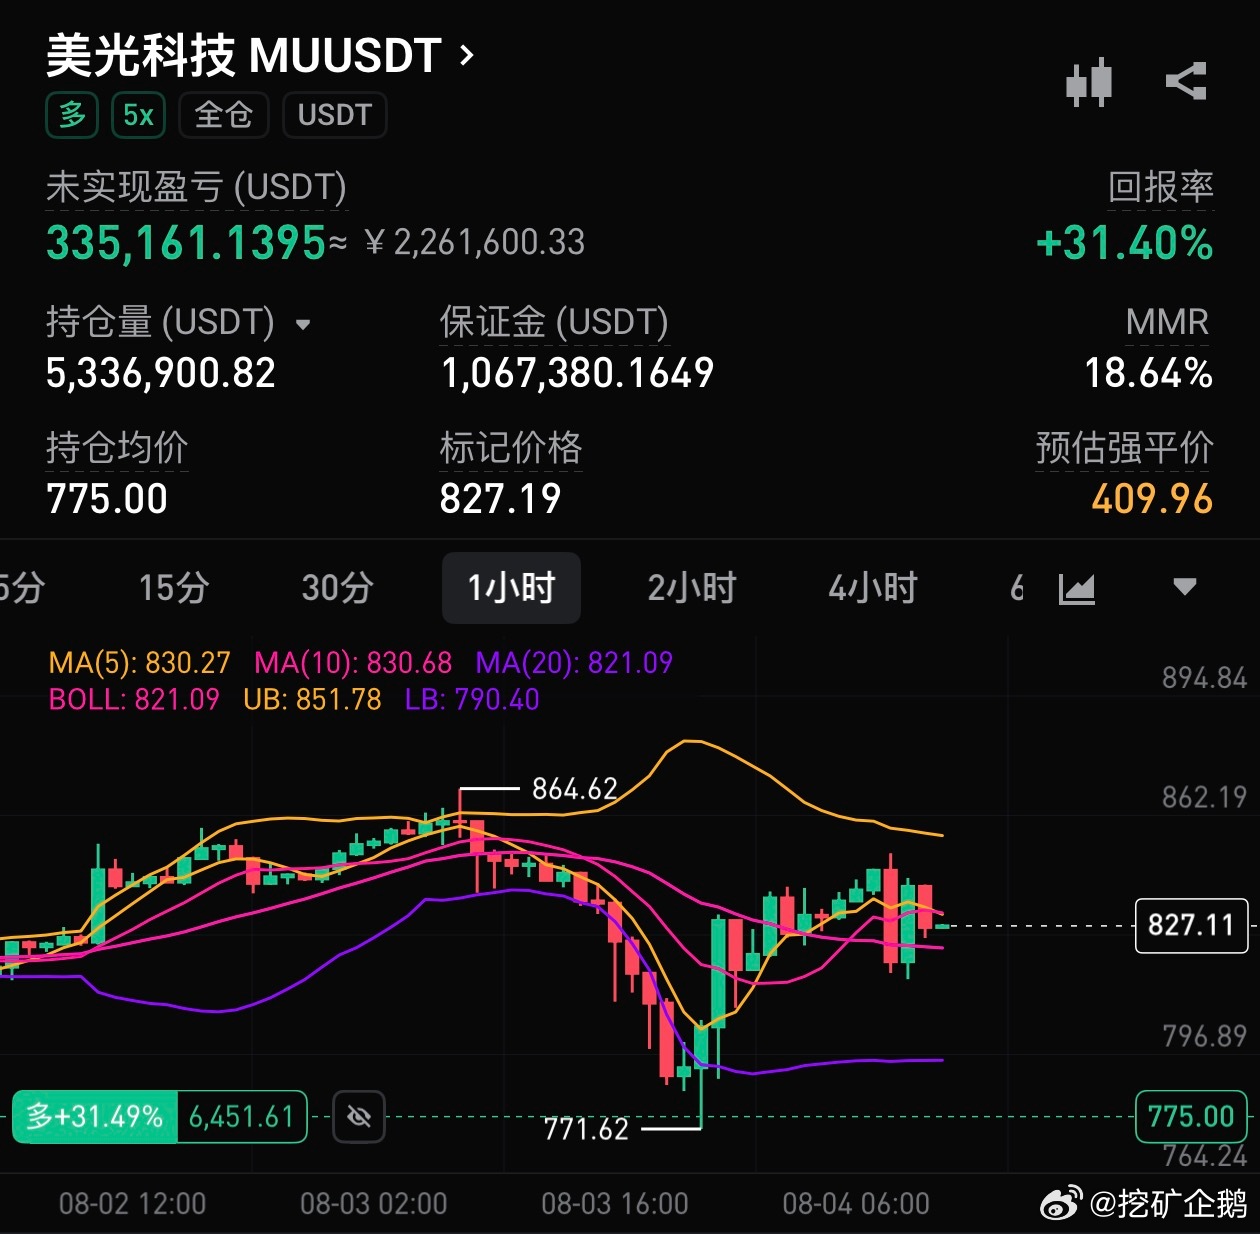
Task: Switch to 30分 timeframe tab
Action: tap(338, 588)
